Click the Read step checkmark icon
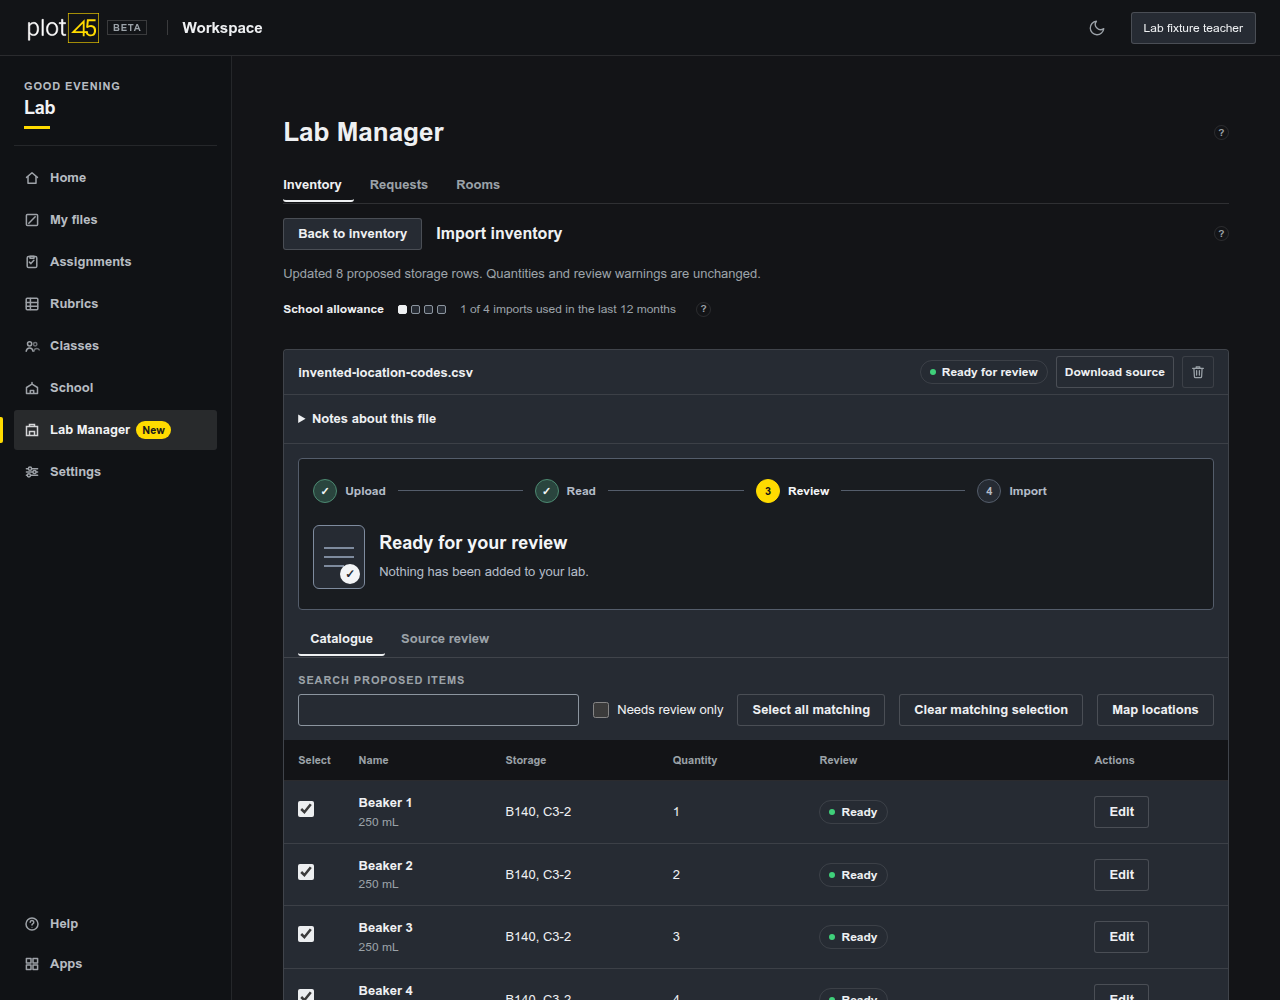This screenshot has height=1000, width=1280. coord(546,491)
